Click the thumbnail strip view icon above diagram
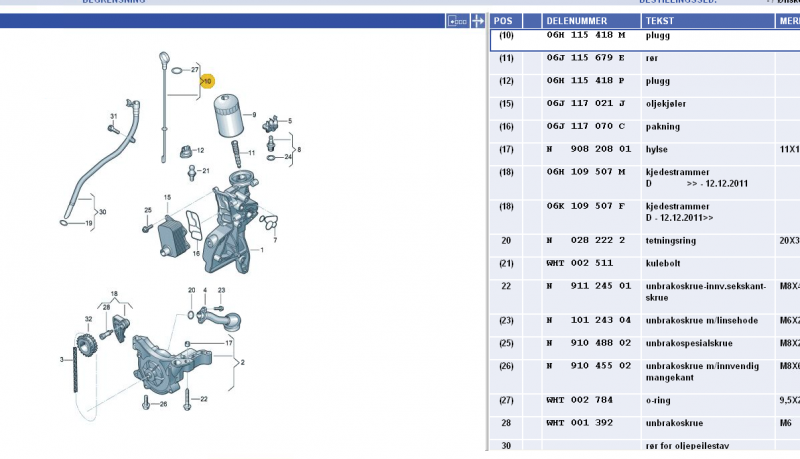Image resolution: width=800 pixels, height=459 pixels. pyautogui.click(x=458, y=20)
